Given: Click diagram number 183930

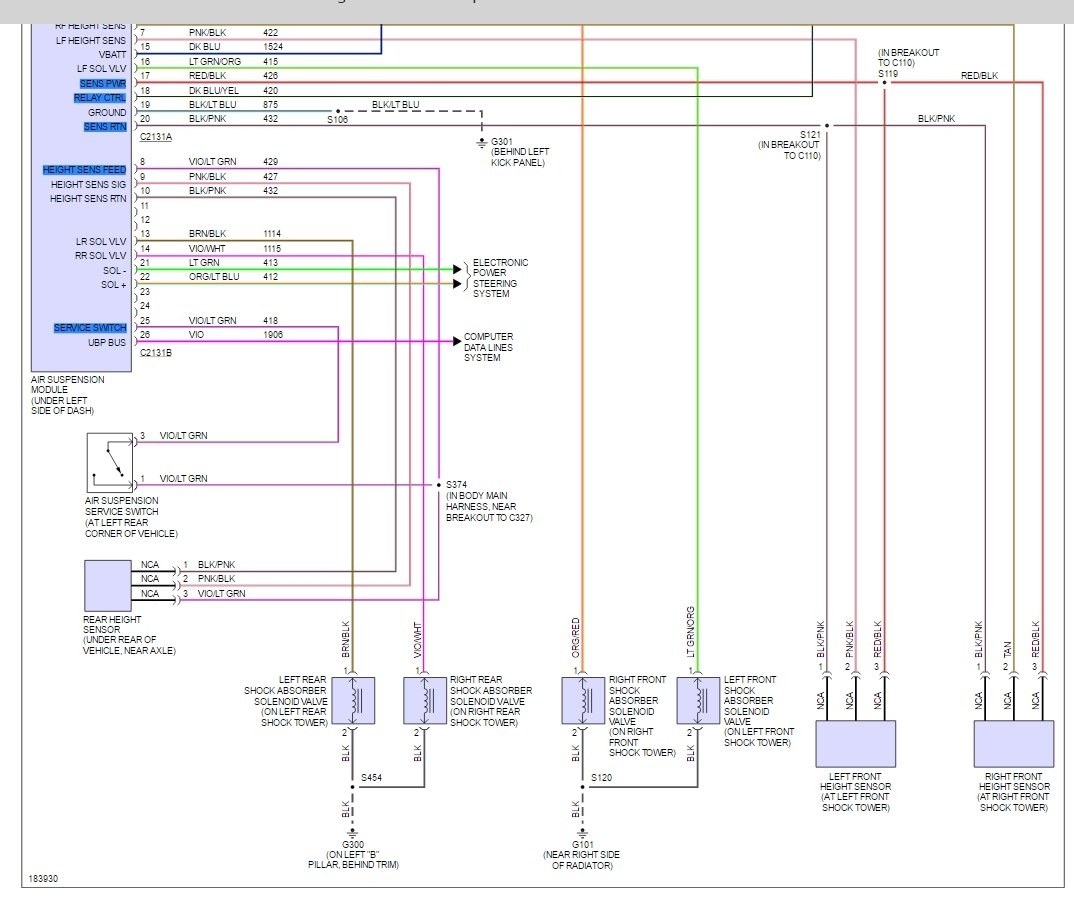Looking at the screenshot, I should [x=43, y=879].
